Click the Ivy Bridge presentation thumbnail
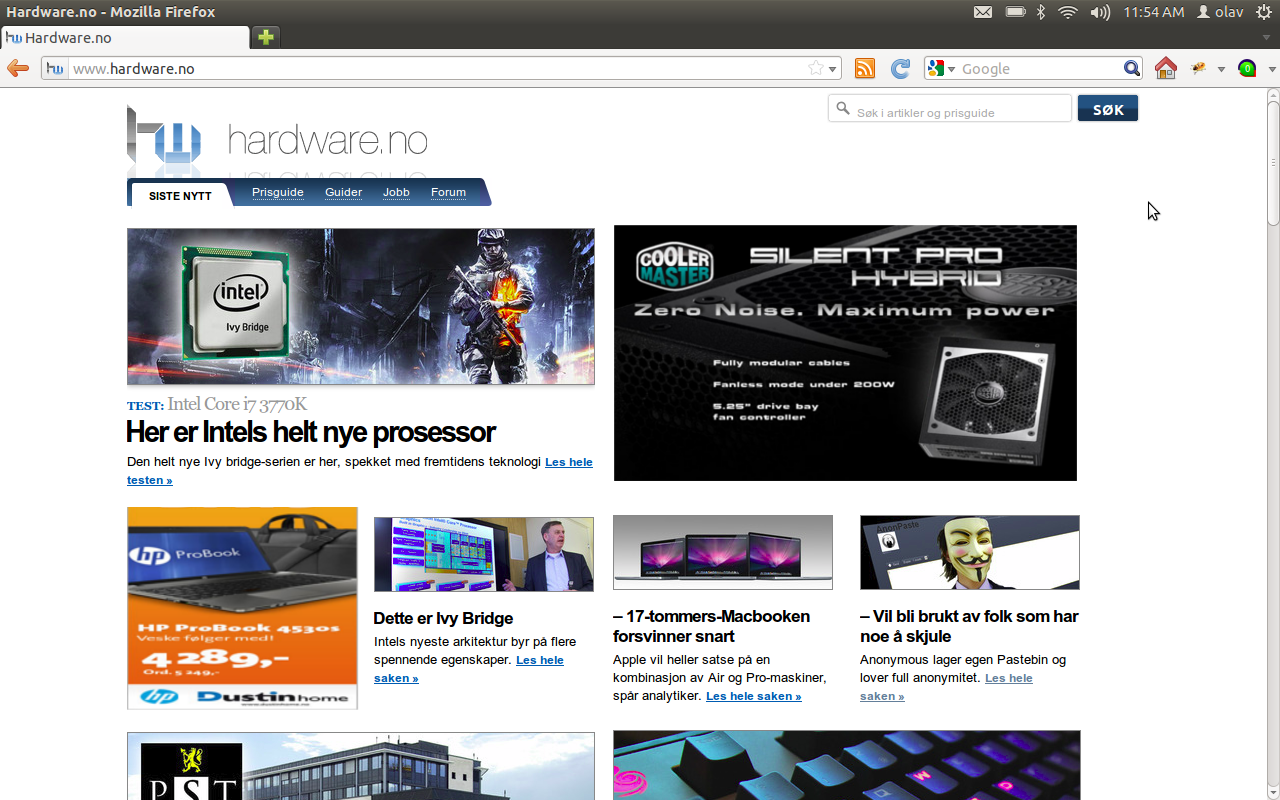 (x=484, y=554)
